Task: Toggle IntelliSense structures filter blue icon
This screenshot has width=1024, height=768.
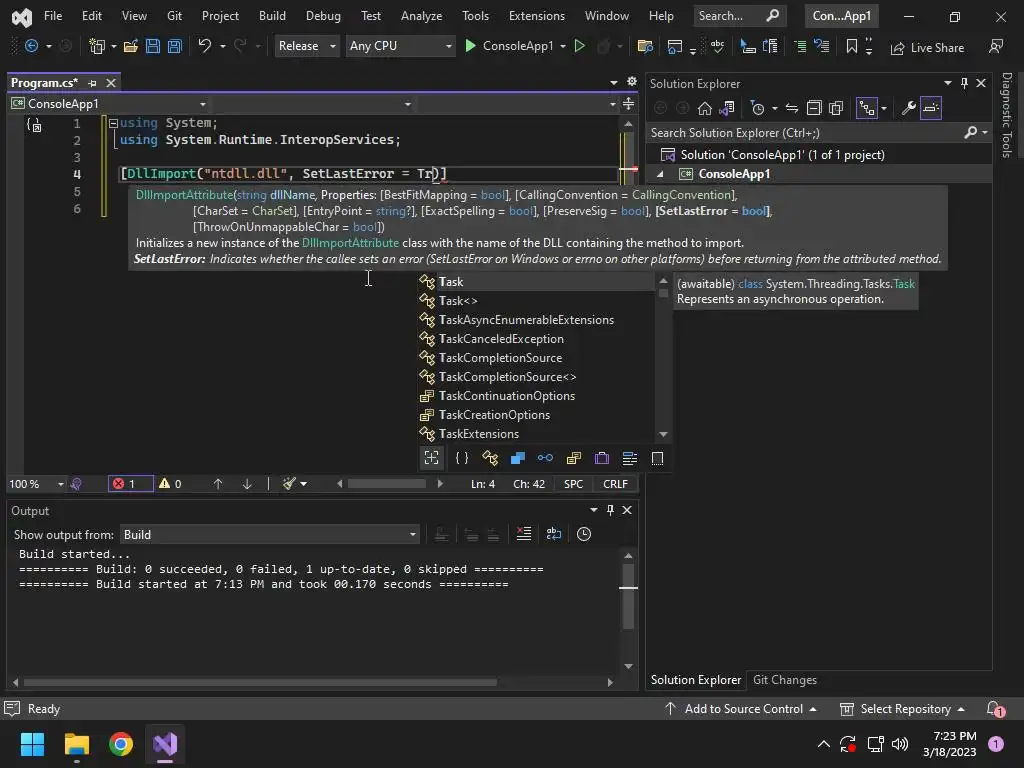Action: [x=518, y=458]
